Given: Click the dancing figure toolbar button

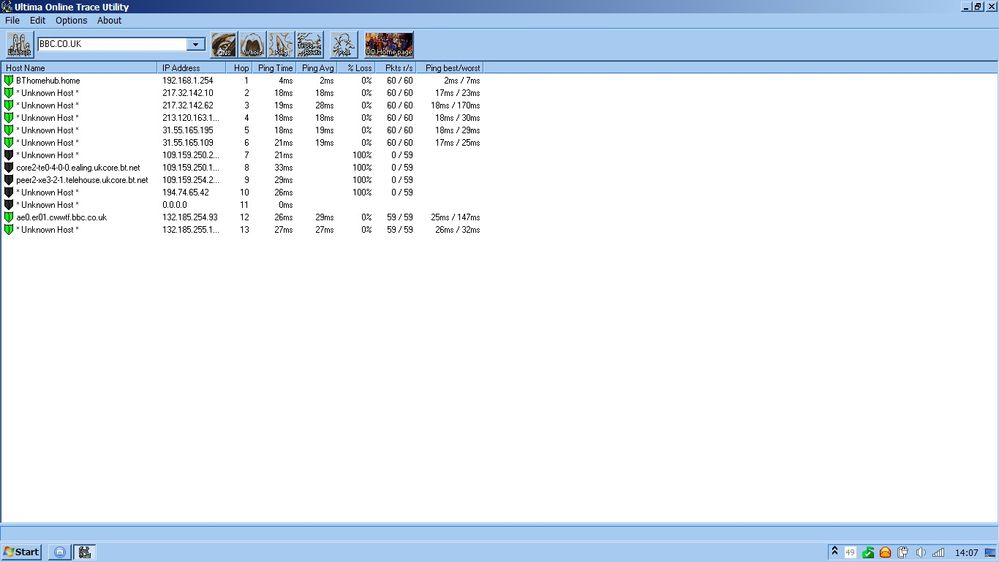Looking at the screenshot, I should click(343, 45).
